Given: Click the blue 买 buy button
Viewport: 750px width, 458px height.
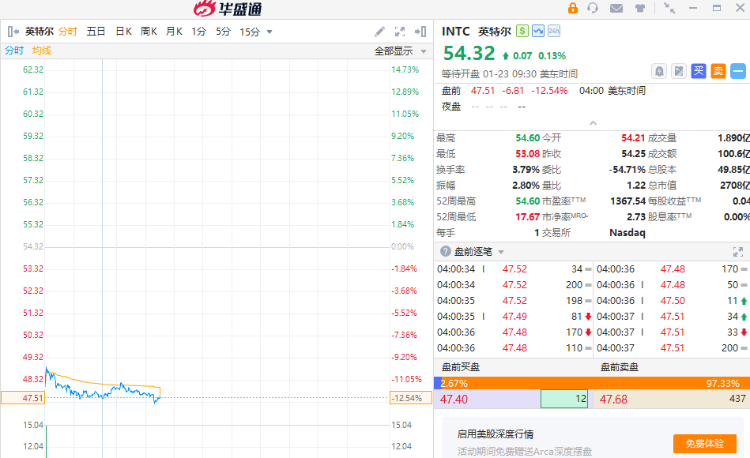Looking at the screenshot, I should (699, 71).
